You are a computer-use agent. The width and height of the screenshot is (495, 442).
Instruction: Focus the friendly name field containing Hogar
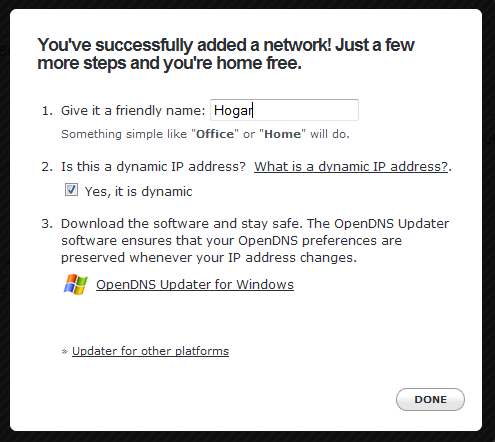click(x=284, y=110)
